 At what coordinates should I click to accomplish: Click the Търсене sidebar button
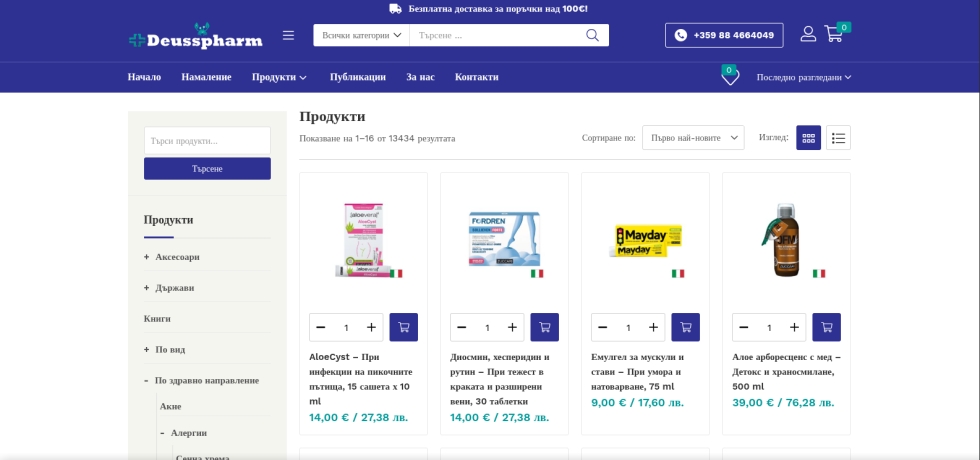pos(208,169)
